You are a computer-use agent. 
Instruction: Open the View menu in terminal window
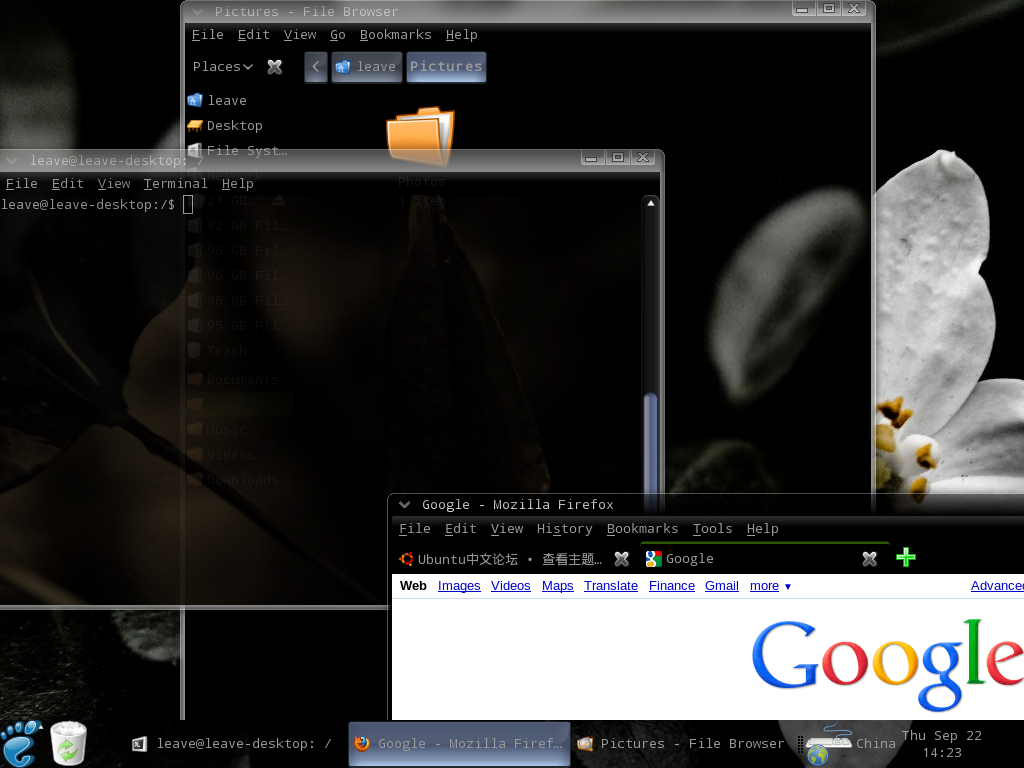click(114, 184)
